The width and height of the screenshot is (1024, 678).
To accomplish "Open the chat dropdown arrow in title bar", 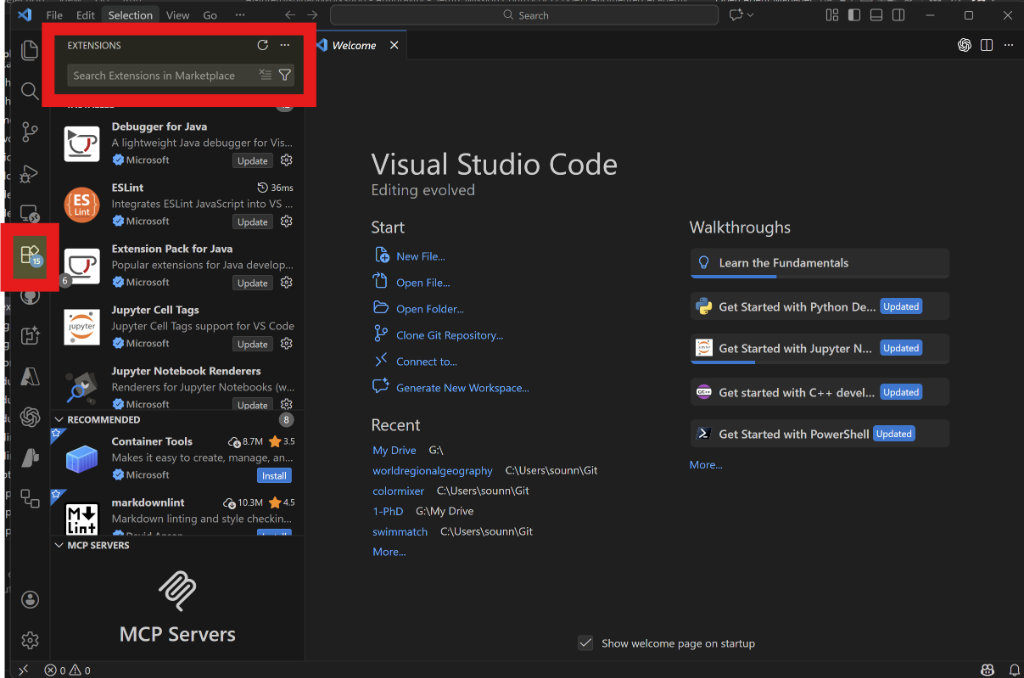I will 750,15.
